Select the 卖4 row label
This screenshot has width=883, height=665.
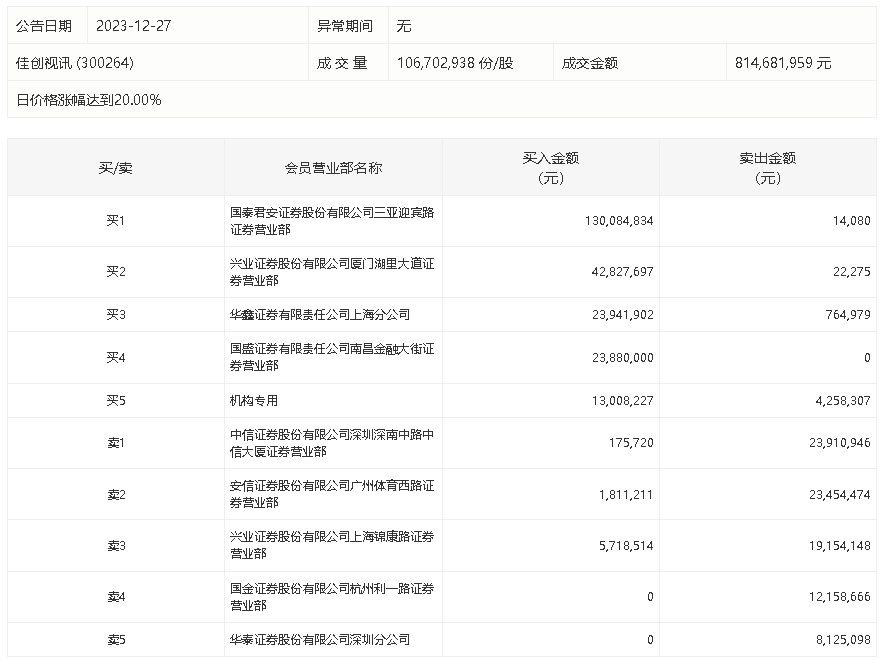(x=116, y=596)
